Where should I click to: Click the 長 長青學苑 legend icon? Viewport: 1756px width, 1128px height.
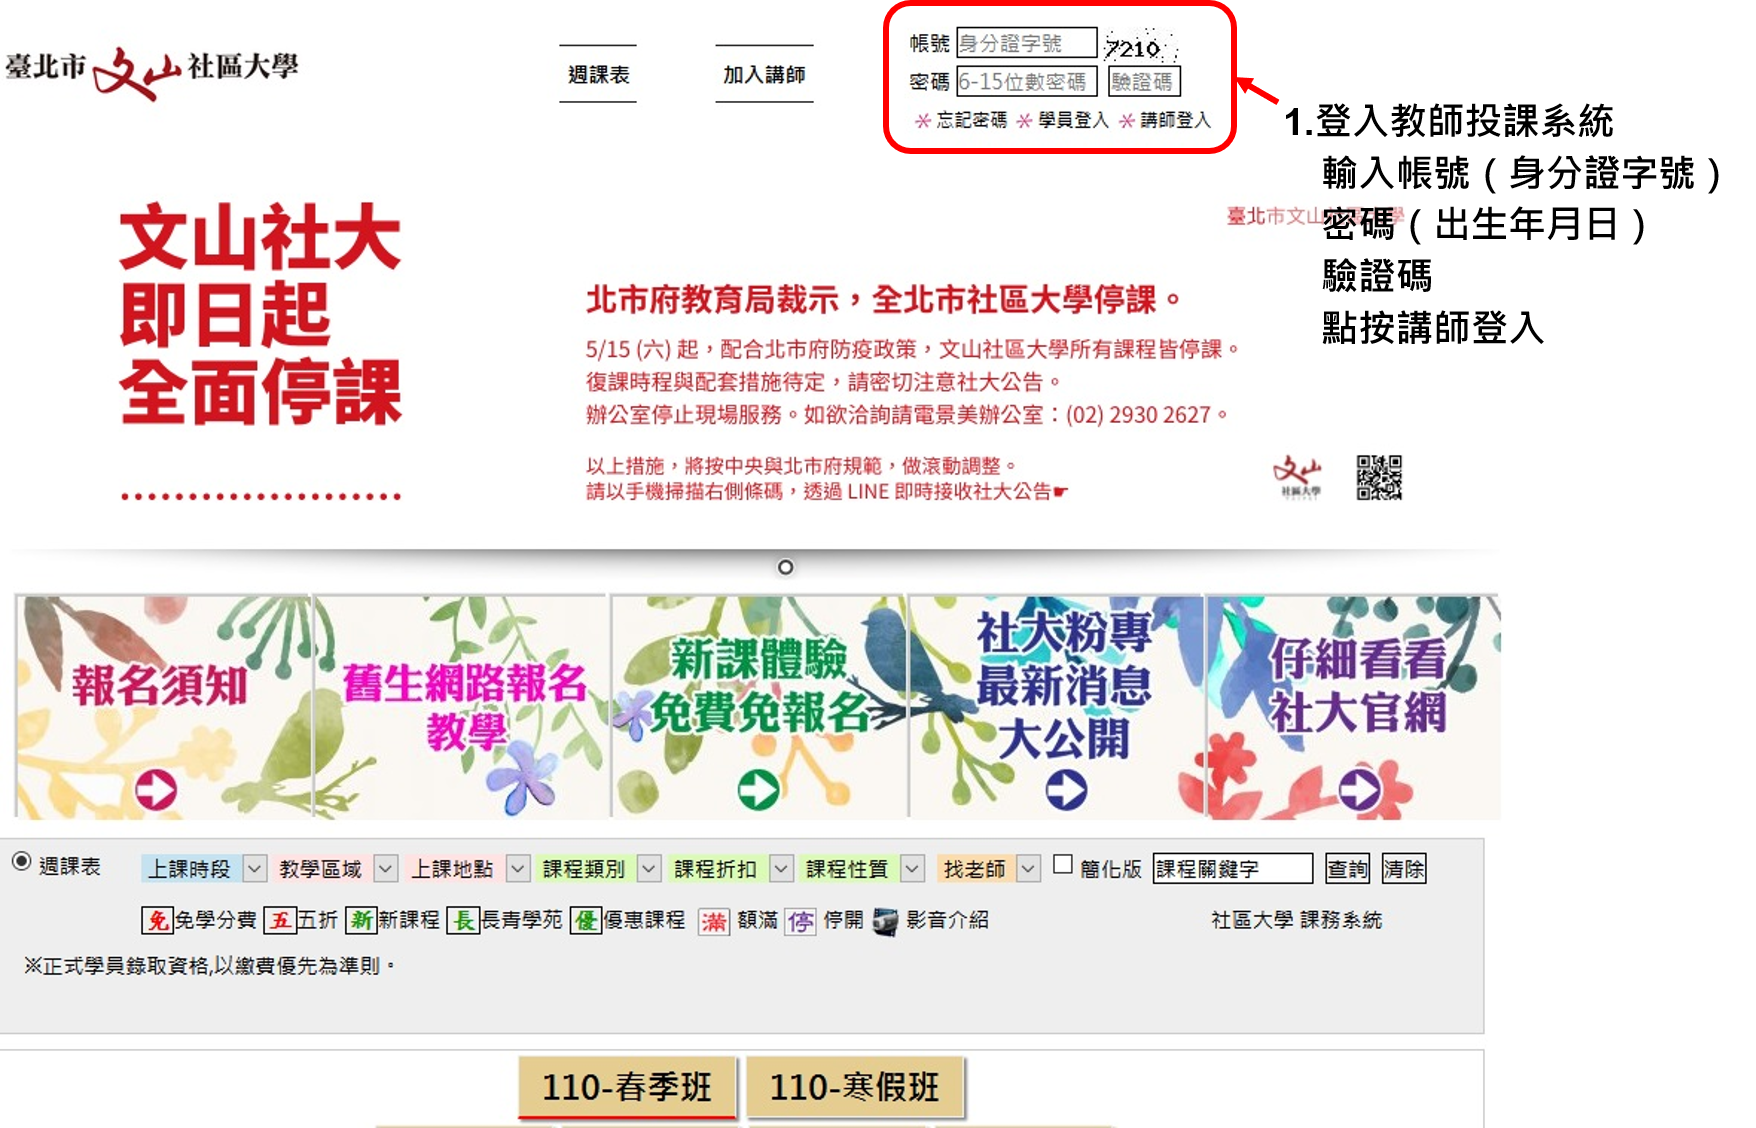463,920
